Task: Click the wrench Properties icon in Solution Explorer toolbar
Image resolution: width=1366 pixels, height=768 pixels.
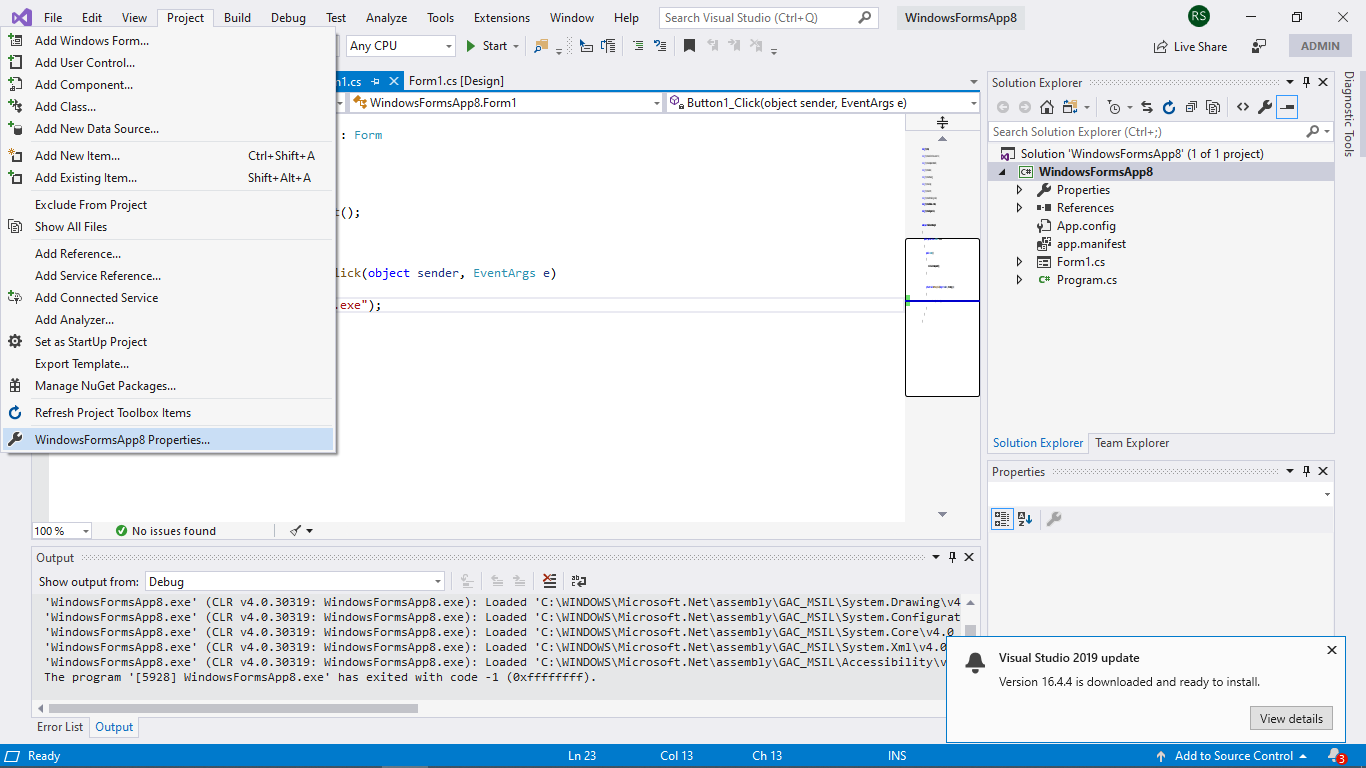Action: (x=1264, y=107)
